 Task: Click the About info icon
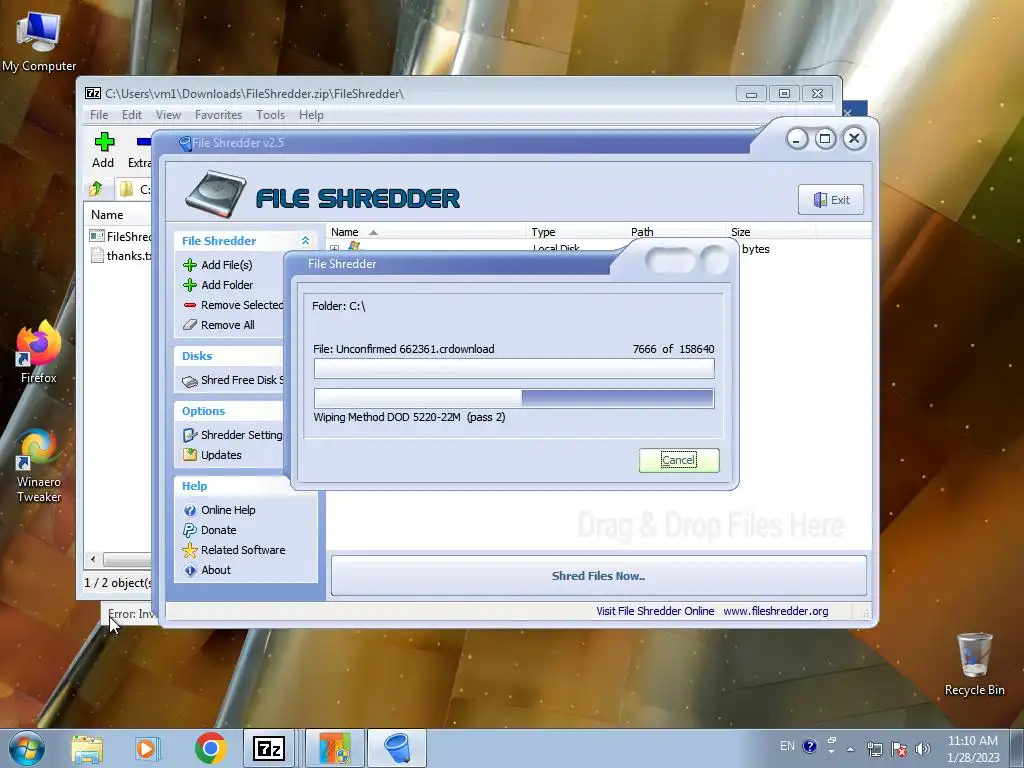pos(190,570)
